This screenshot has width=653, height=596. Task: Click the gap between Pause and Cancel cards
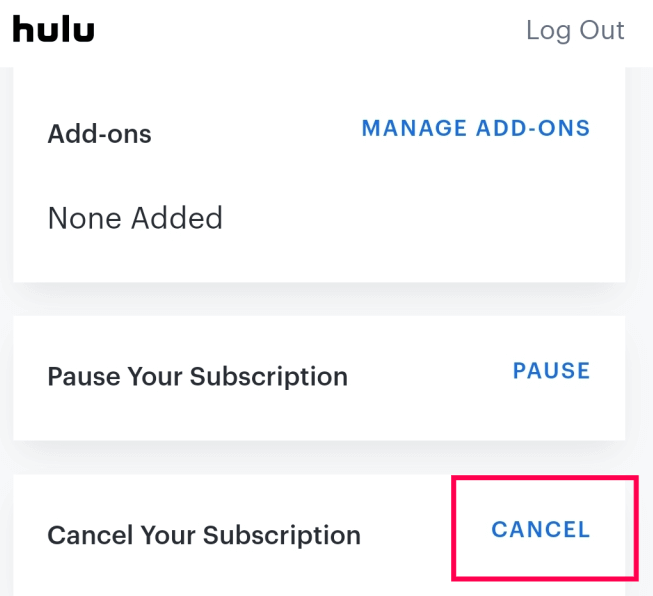(320, 457)
